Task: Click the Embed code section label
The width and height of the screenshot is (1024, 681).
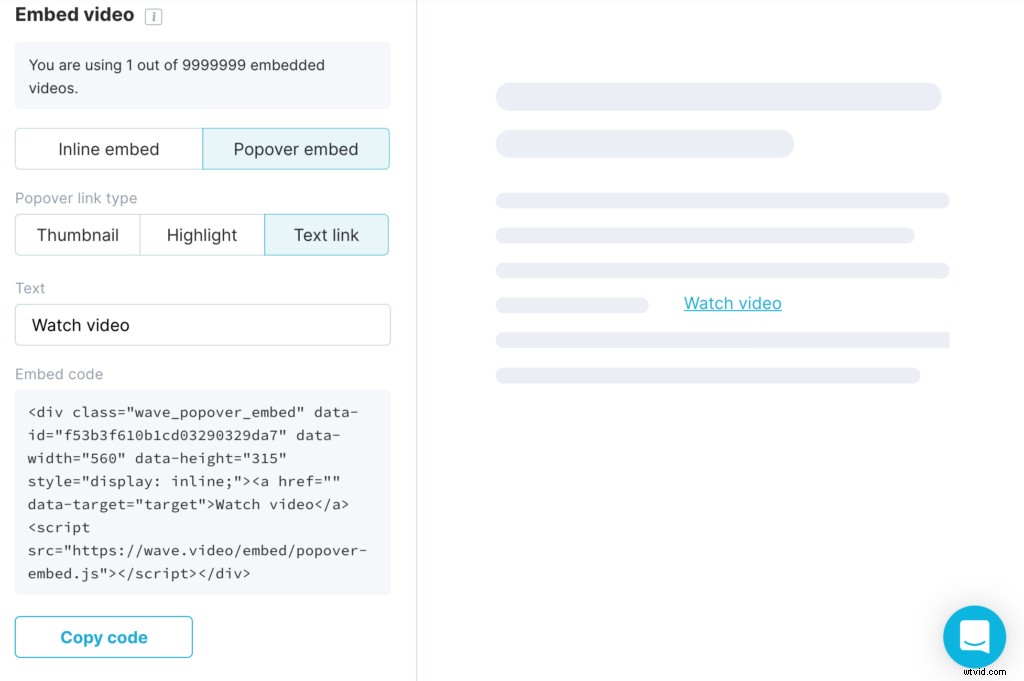Action: point(59,374)
